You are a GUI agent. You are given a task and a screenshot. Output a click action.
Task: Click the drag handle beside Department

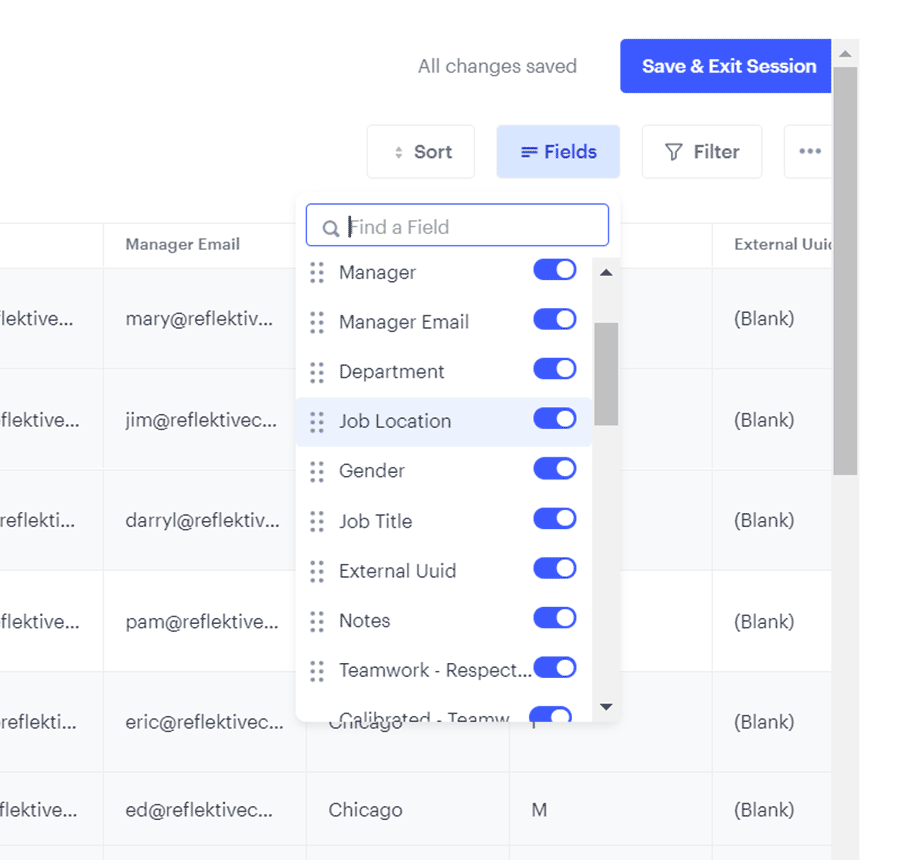317,372
